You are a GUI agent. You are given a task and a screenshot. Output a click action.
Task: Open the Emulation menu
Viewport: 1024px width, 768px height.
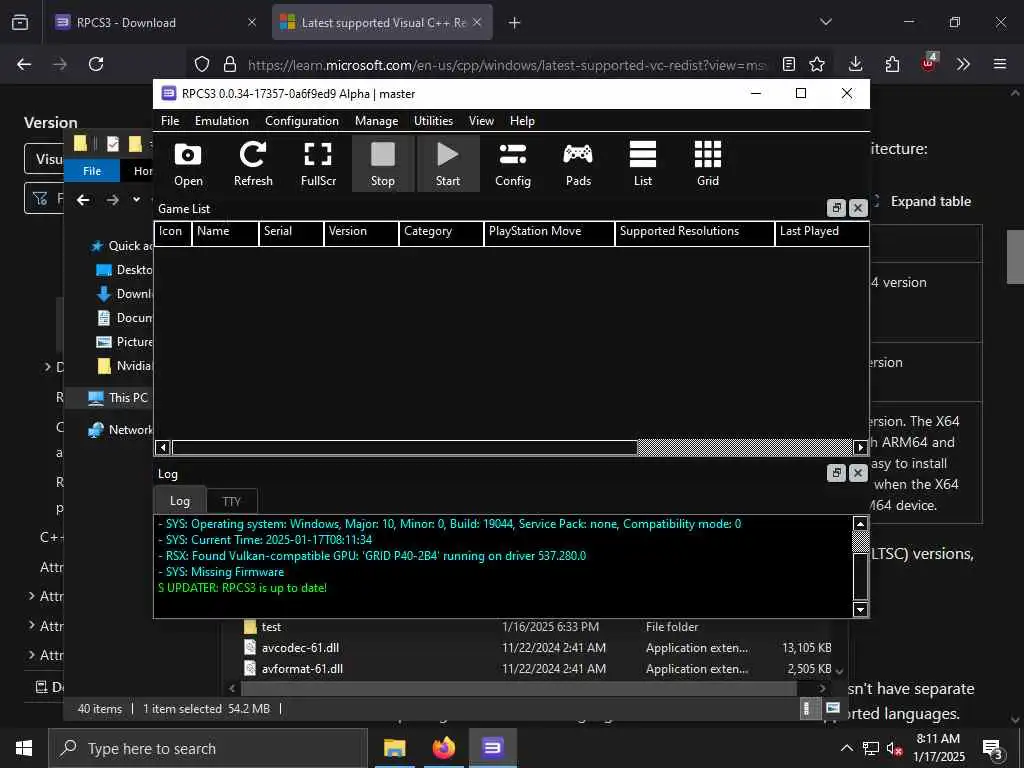point(221,121)
